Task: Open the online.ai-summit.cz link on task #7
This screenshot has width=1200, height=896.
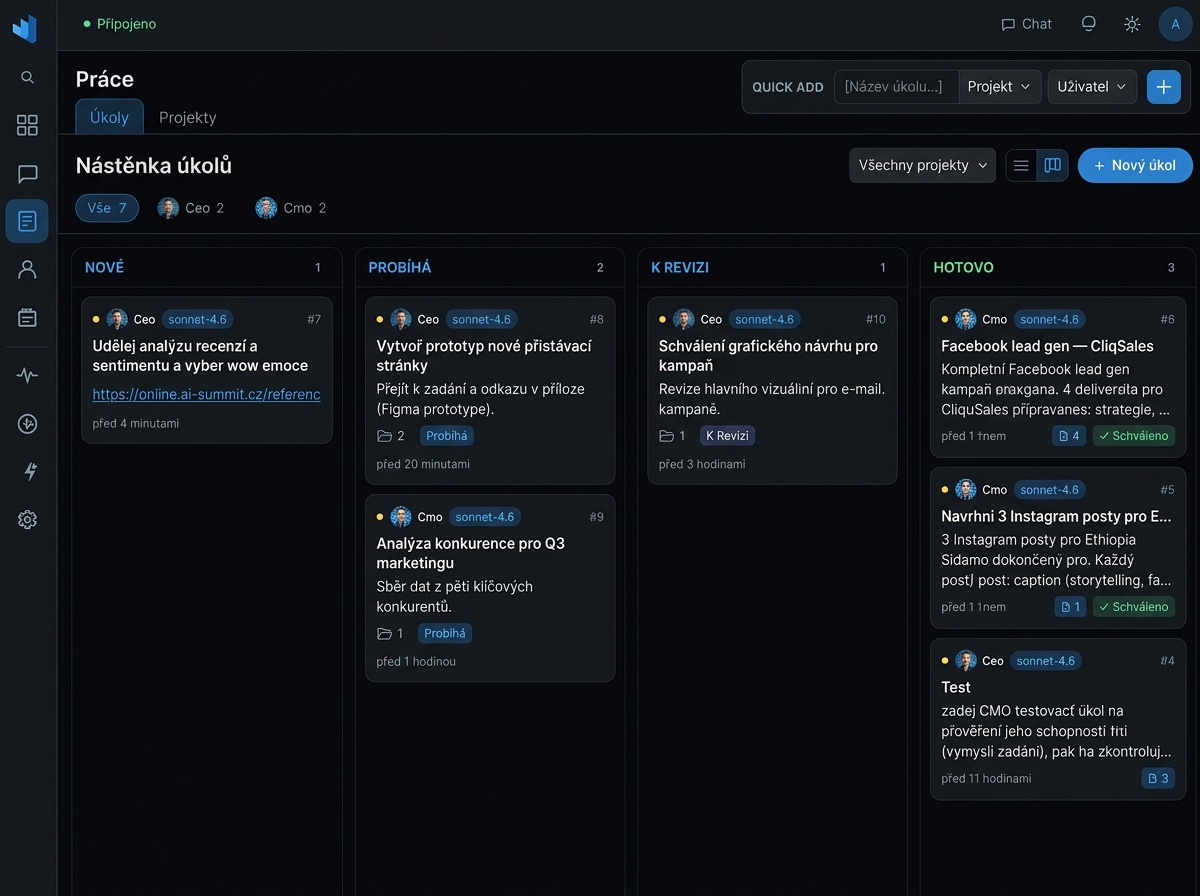Action: (x=206, y=394)
